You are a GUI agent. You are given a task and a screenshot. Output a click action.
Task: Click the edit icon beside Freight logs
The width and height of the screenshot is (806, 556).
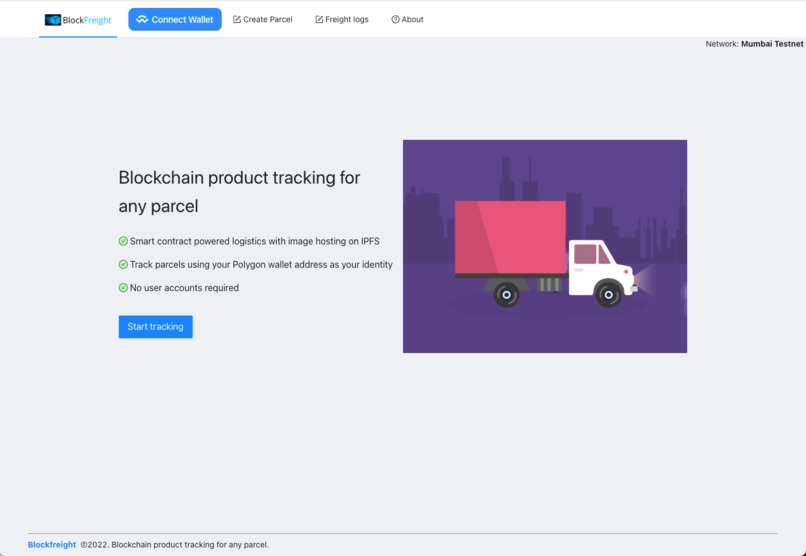pyautogui.click(x=319, y=20)
